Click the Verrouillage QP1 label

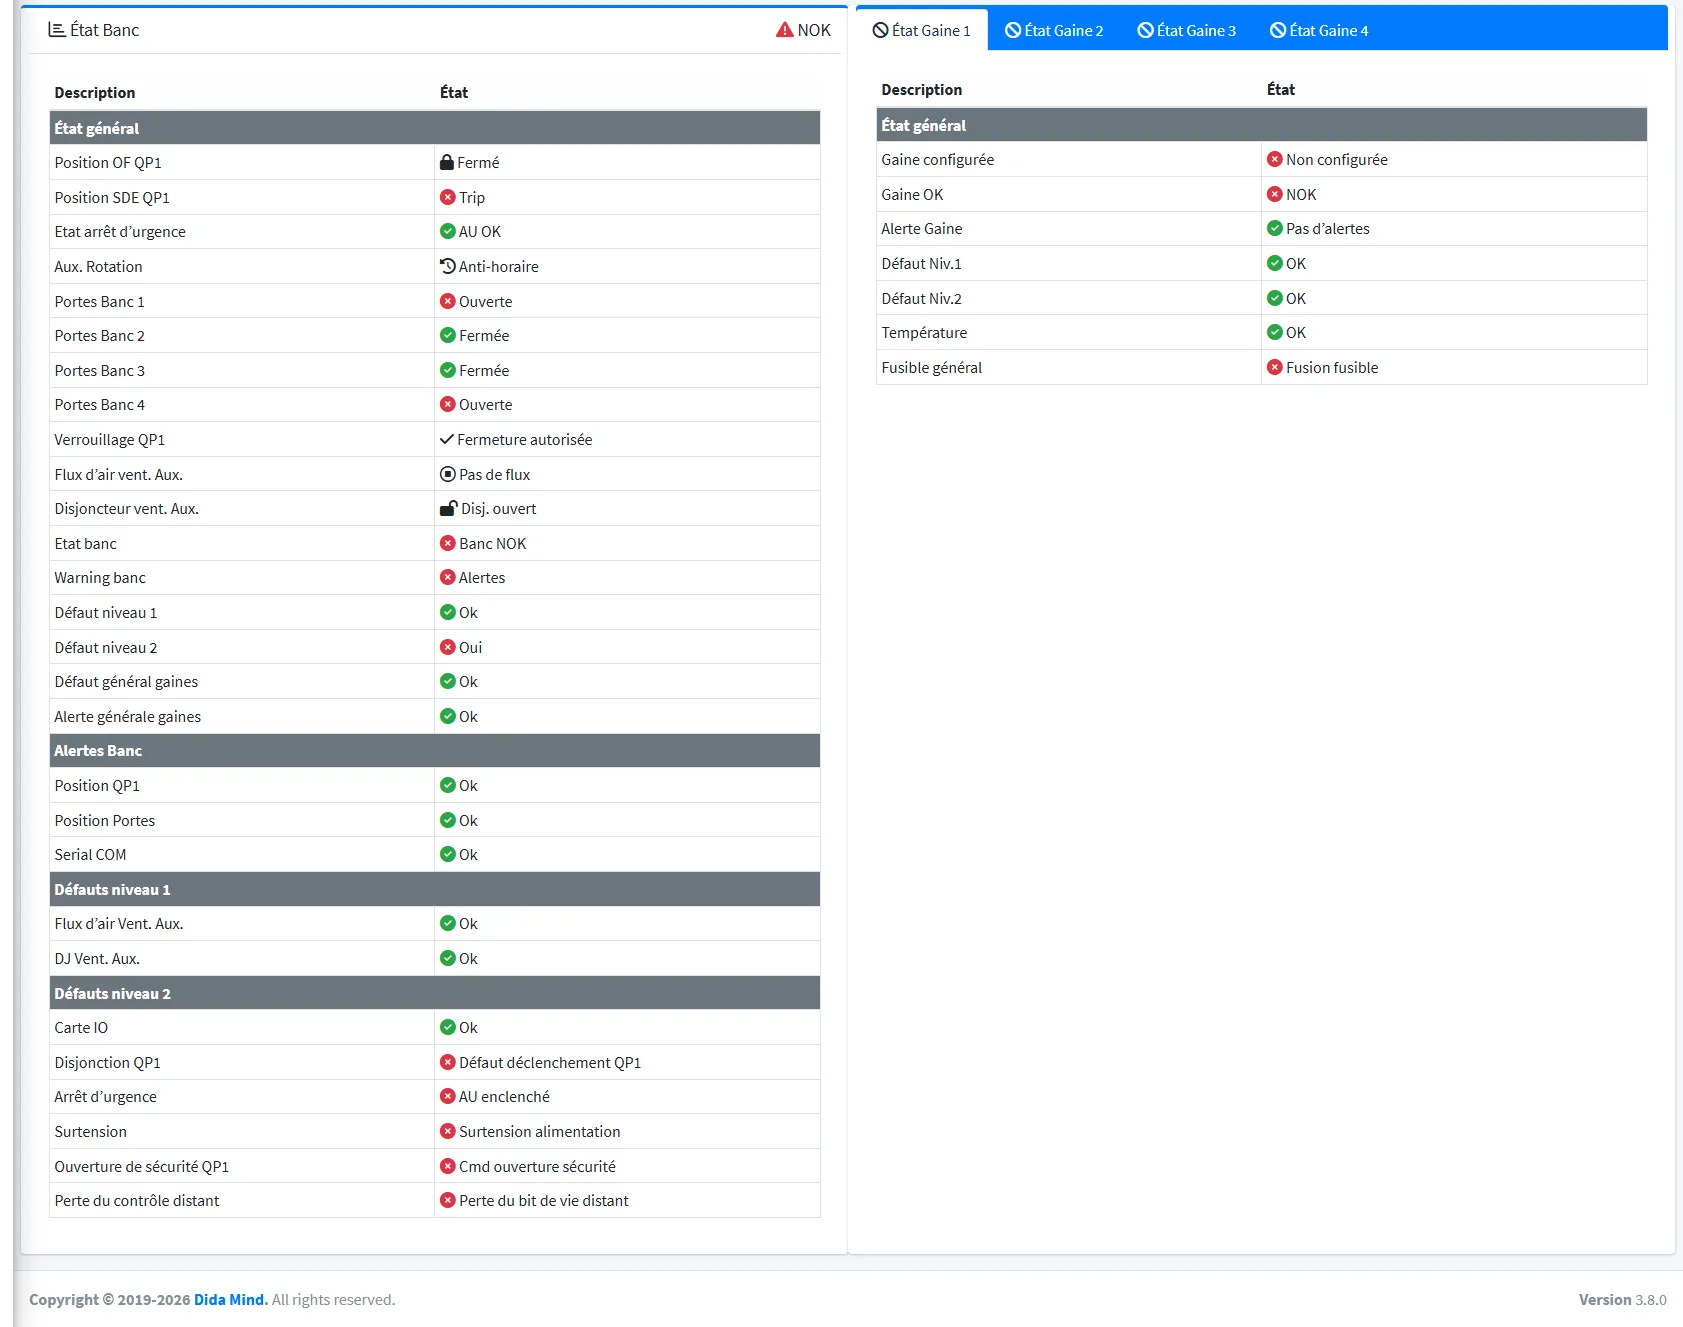coord(110,440)
